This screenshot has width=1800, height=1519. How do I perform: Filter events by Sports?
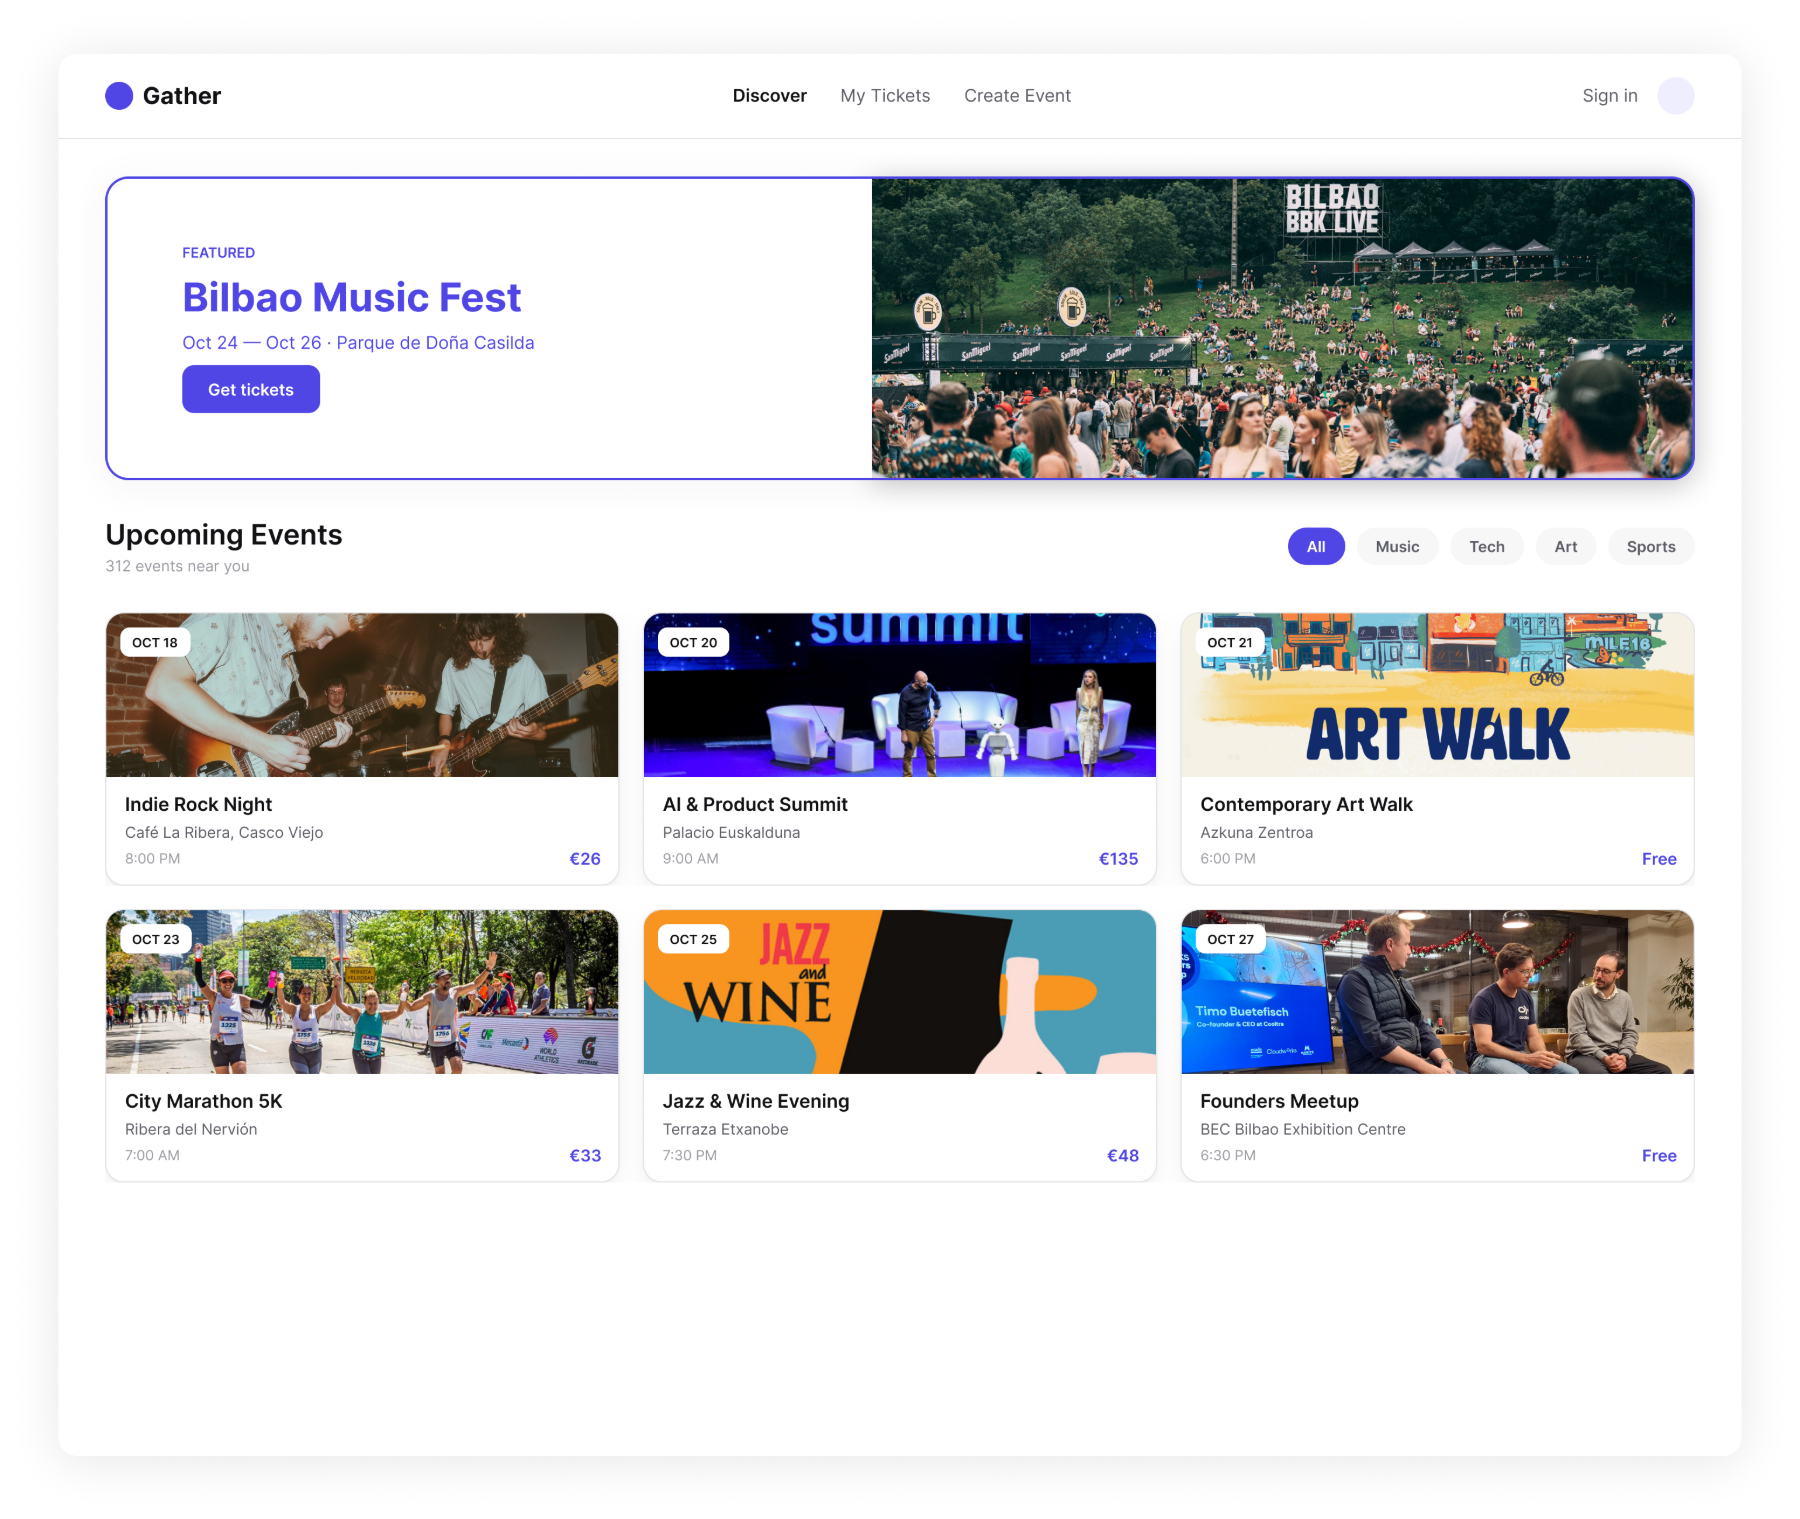point(1651,546)
